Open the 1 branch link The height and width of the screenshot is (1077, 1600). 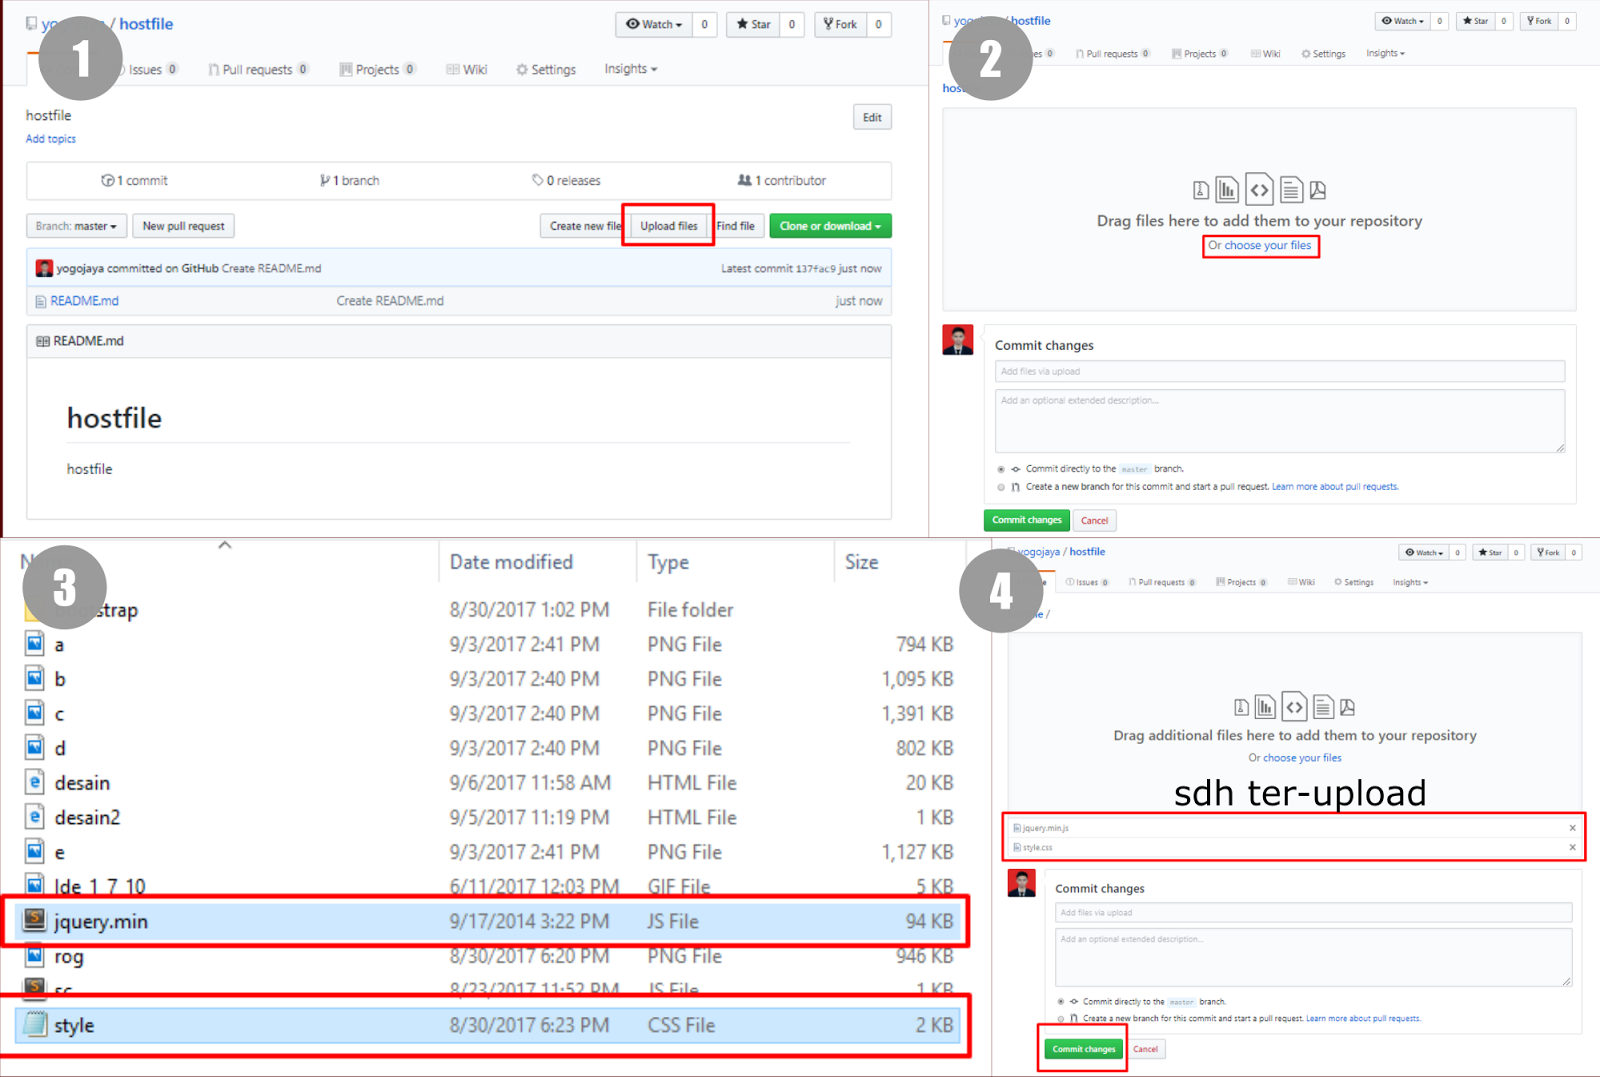[349, 181]
